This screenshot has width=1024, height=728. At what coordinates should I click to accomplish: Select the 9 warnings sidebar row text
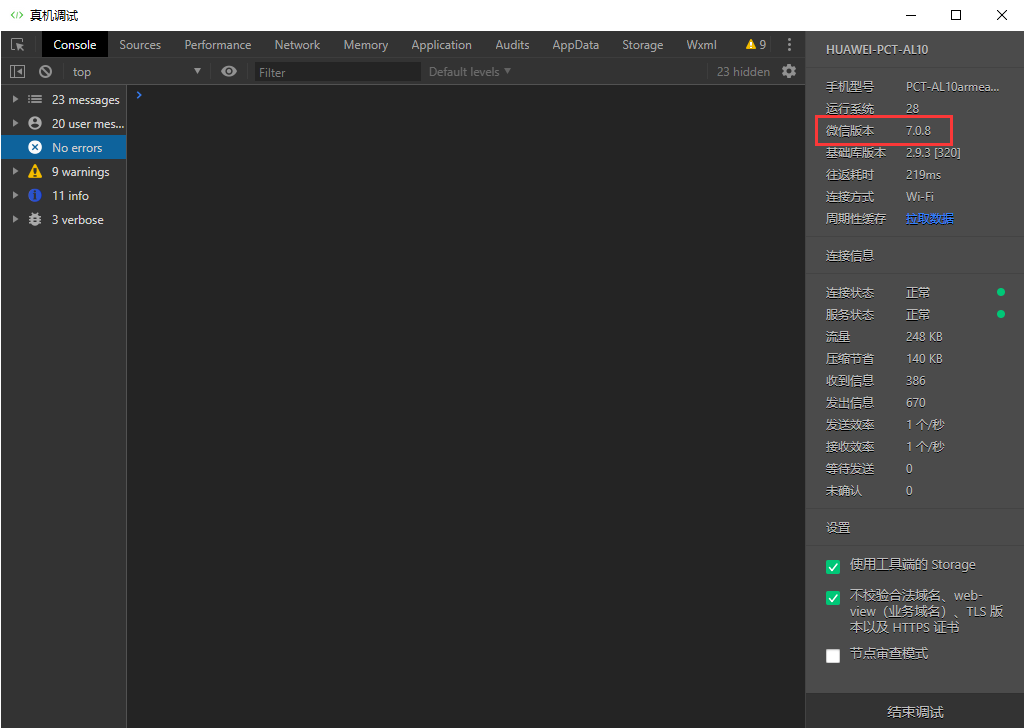click(81, 172)
